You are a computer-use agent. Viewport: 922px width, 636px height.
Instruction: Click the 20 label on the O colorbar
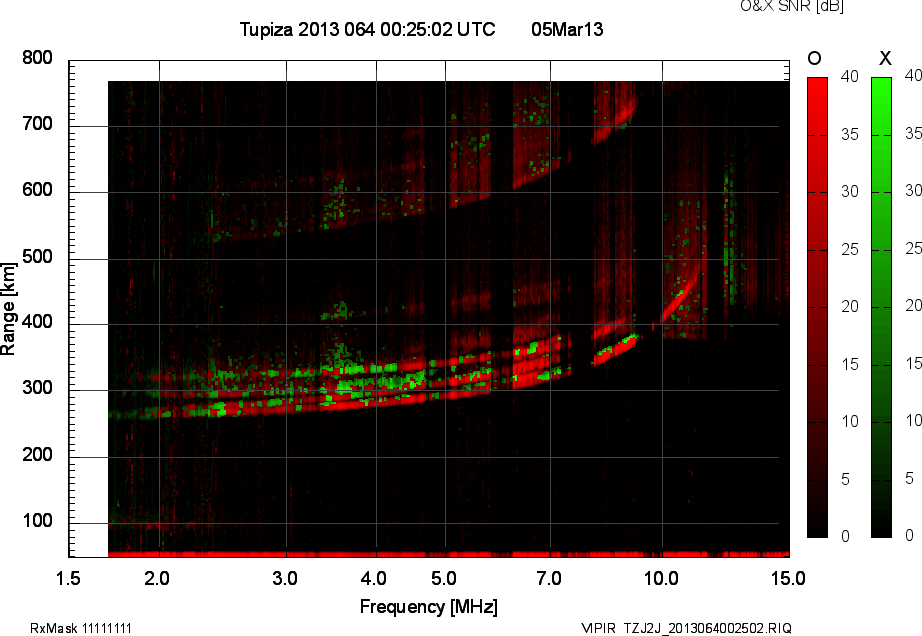[x=850, y=306]
